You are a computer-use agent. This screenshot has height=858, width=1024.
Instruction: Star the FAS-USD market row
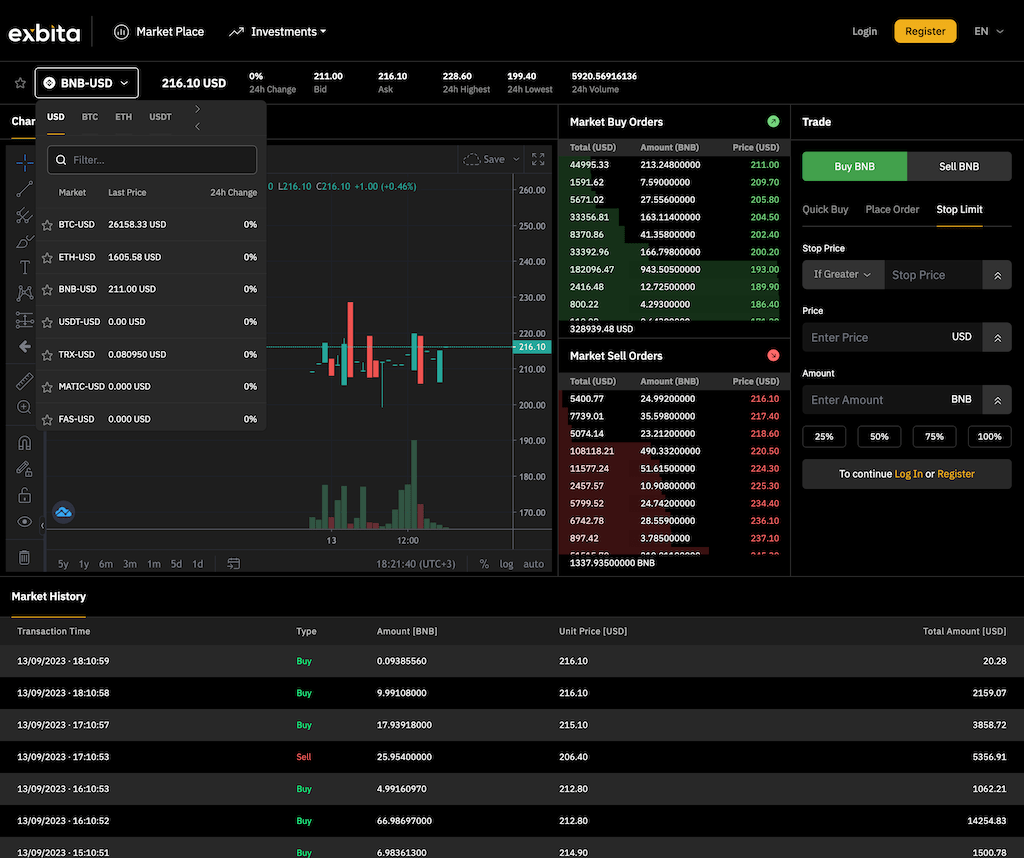click(47, 420)
